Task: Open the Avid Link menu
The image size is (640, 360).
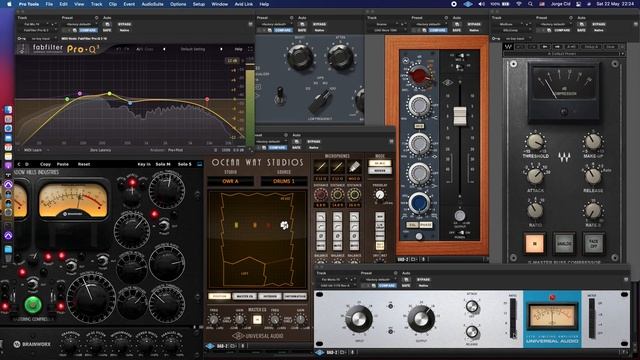Action: (x=244, y=4)
